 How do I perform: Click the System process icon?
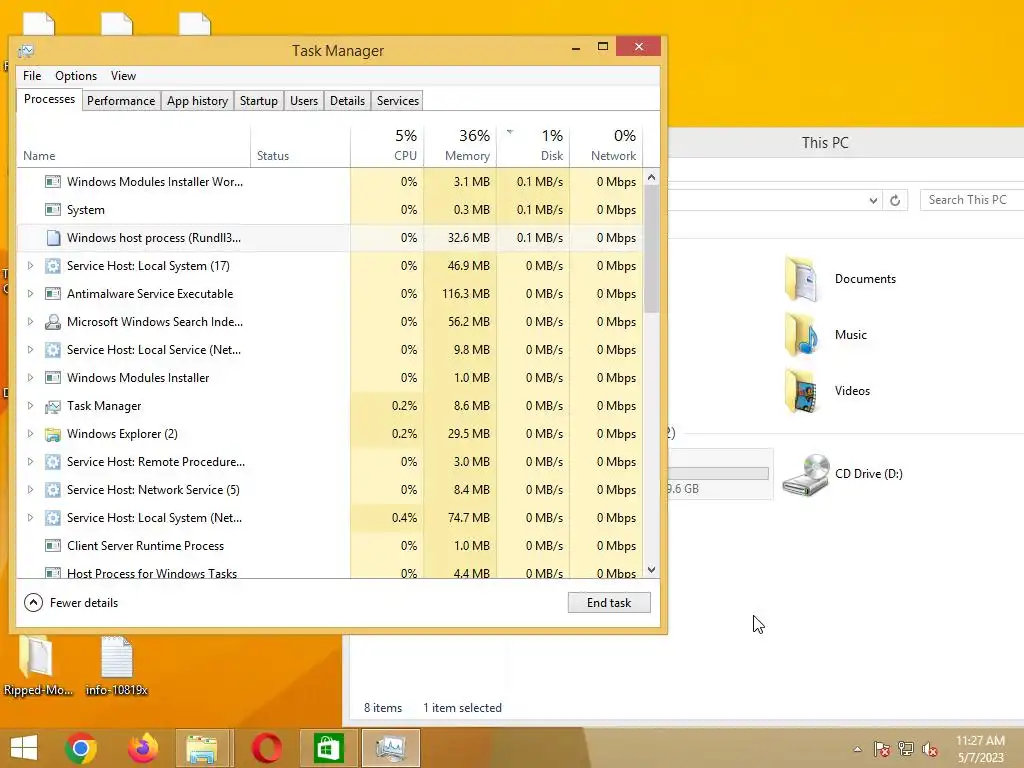[53, 210]
